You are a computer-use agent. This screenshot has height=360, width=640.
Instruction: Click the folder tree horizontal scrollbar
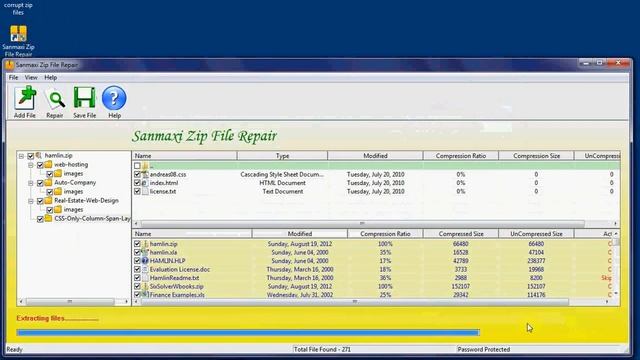(69, 302)
